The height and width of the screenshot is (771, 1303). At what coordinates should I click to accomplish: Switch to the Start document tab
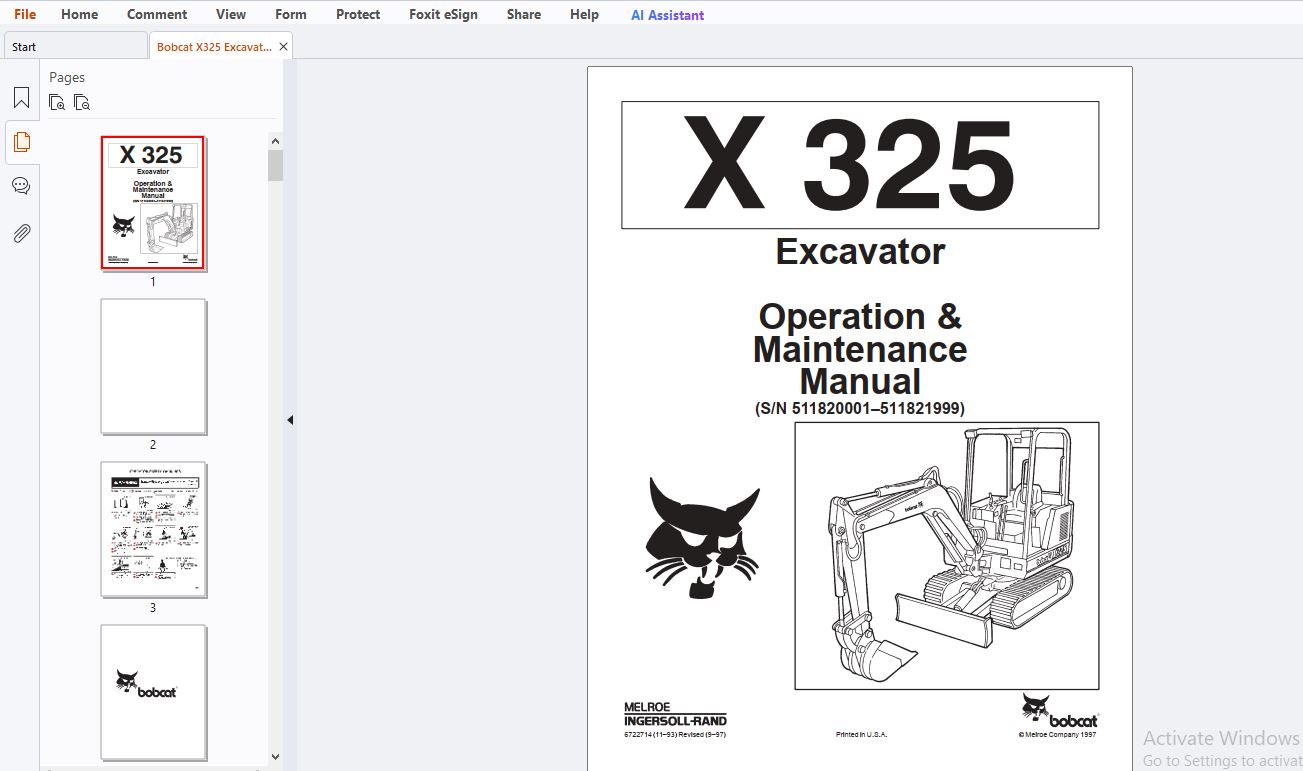pyautogui.click(x=75, y=46)
